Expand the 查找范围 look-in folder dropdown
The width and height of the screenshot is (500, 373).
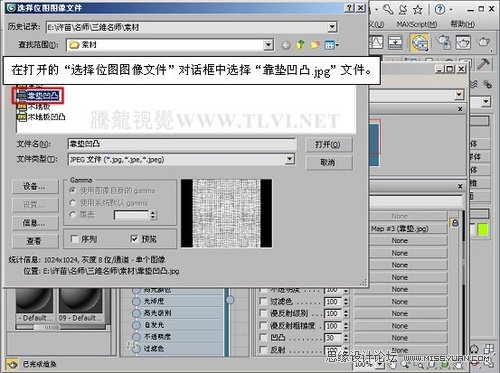tap(268, 45)
